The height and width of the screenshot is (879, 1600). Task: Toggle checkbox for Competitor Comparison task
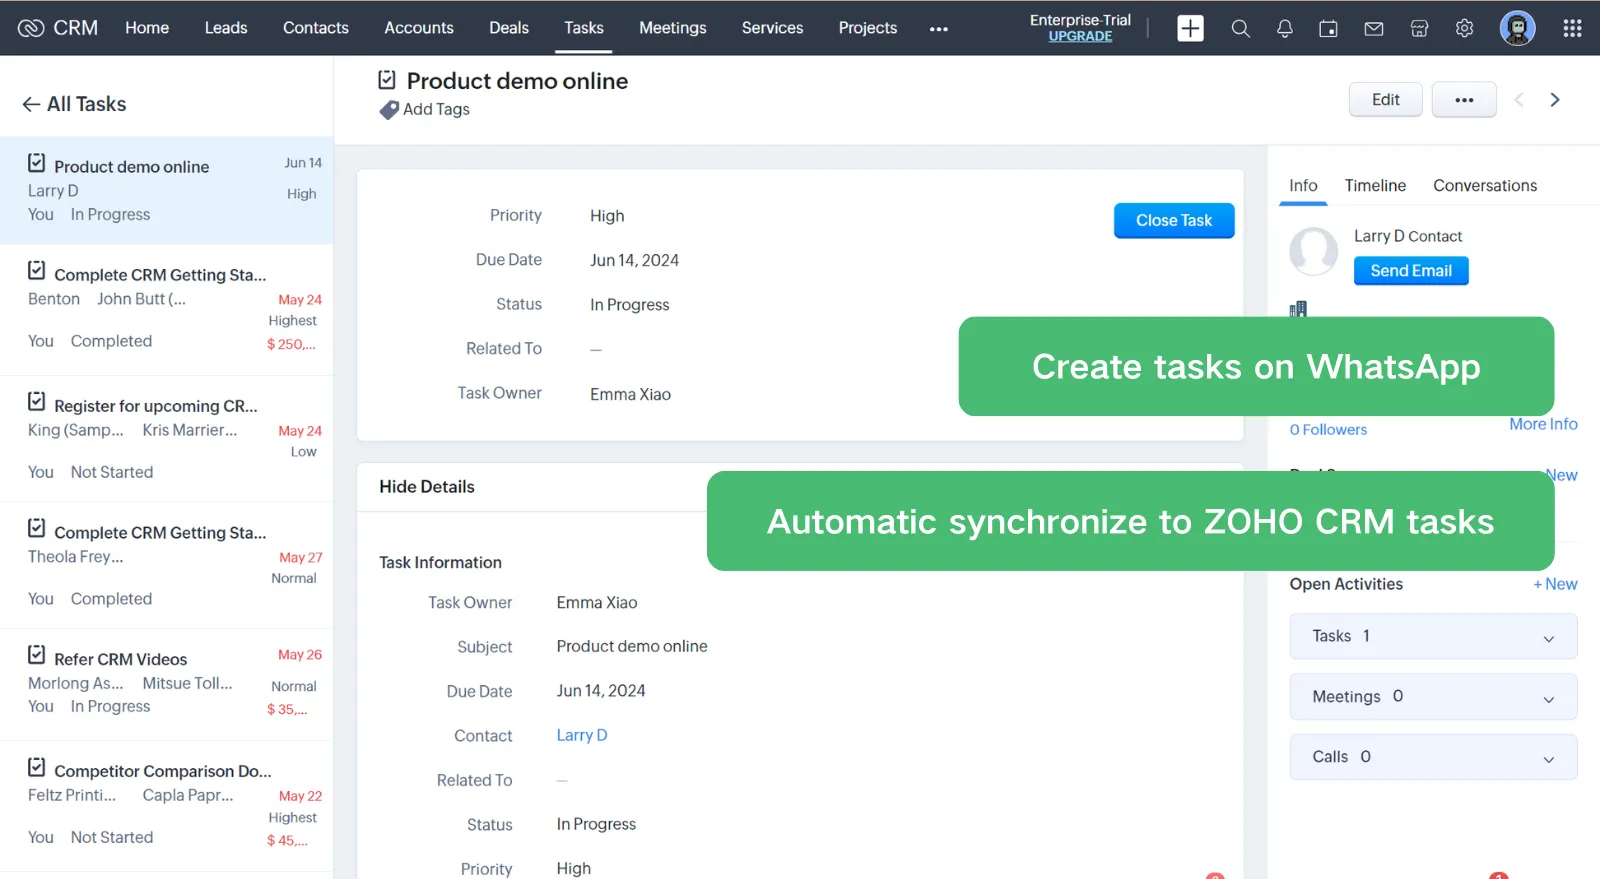coord(37,767)
